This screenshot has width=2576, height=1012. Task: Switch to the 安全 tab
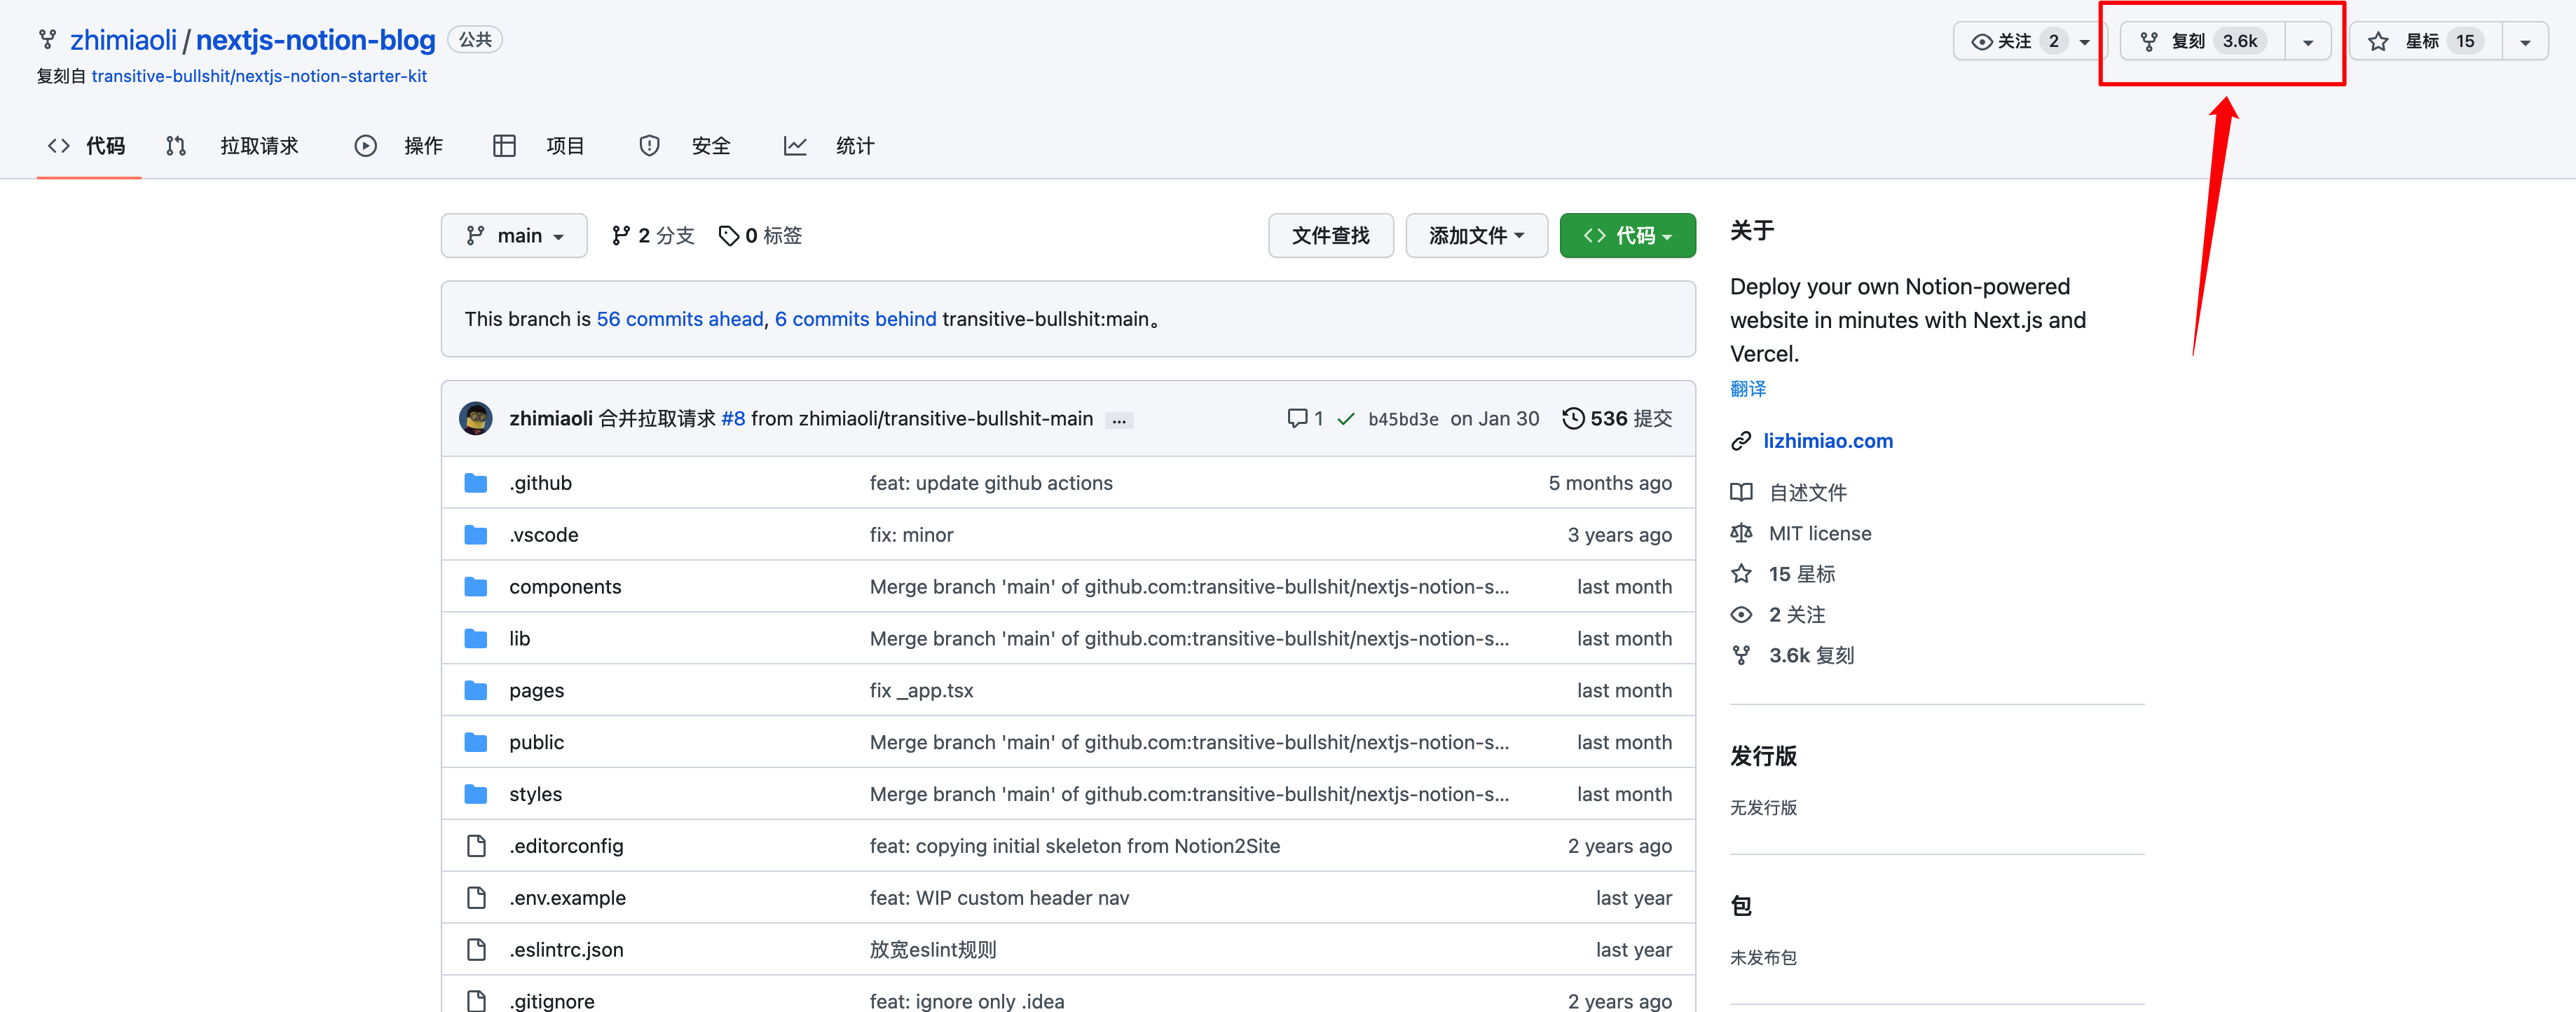pyautogui.click(x=685, y=146)
